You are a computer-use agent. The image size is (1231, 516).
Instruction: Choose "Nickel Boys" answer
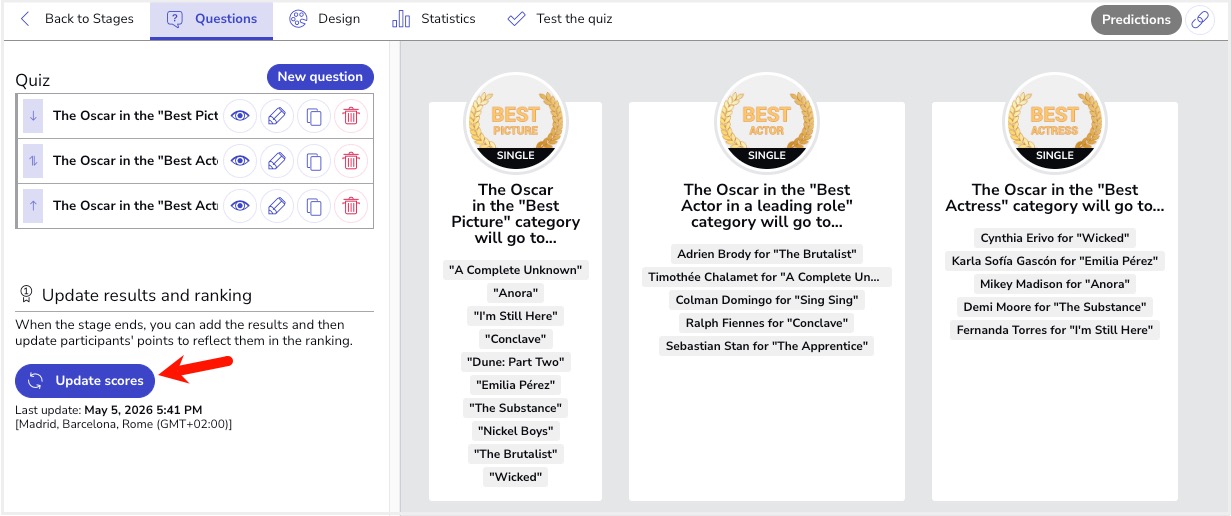[515, 431]
